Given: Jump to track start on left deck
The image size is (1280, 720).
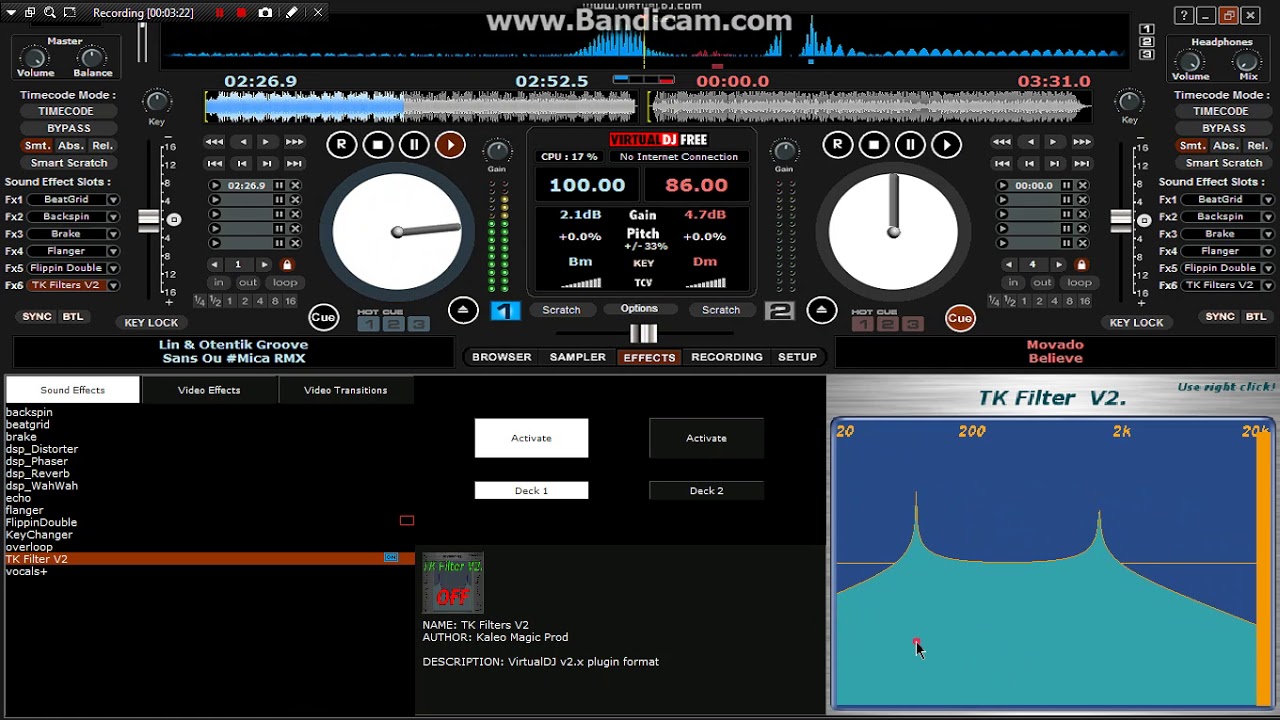Looking at the screenshot, I should click(214, 163).
